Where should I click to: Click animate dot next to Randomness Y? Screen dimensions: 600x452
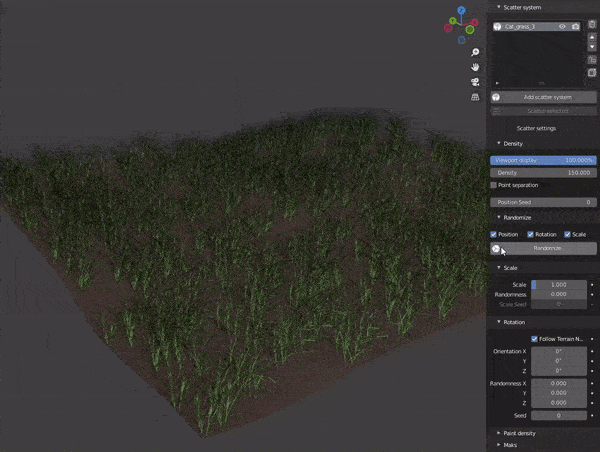(x=592, y=393)
